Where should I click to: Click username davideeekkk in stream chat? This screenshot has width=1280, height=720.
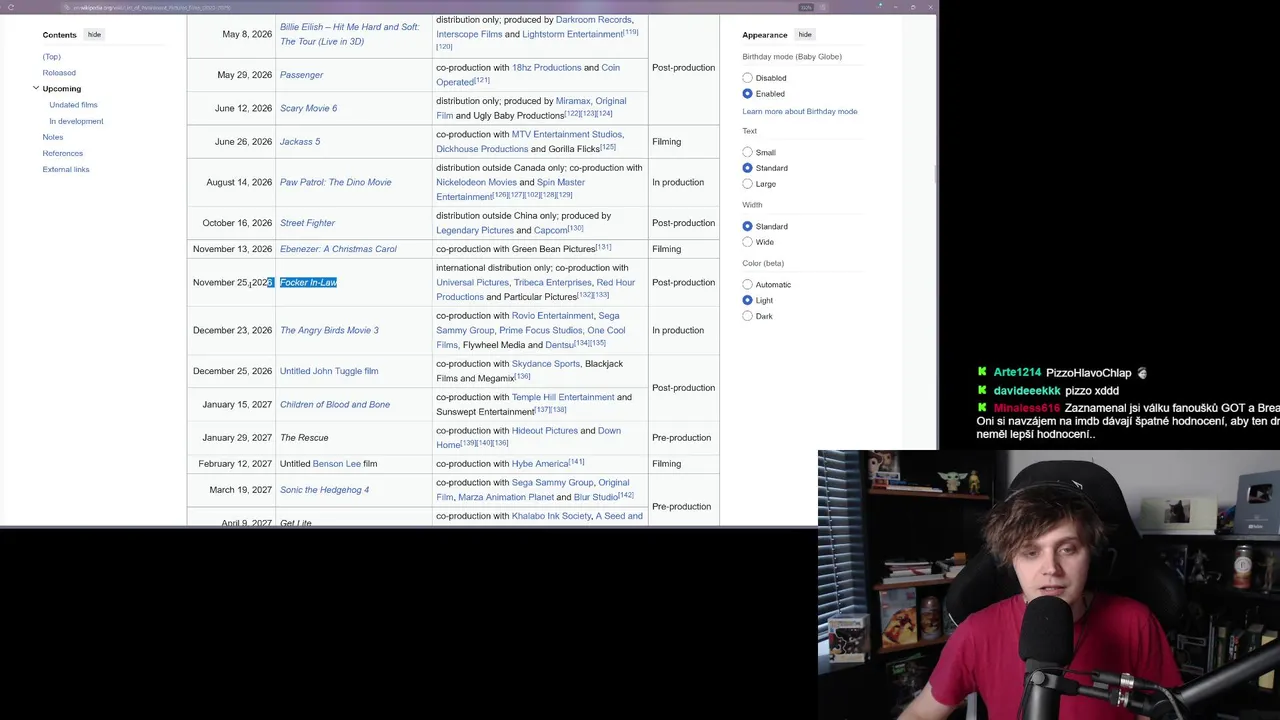[1026, 391]
